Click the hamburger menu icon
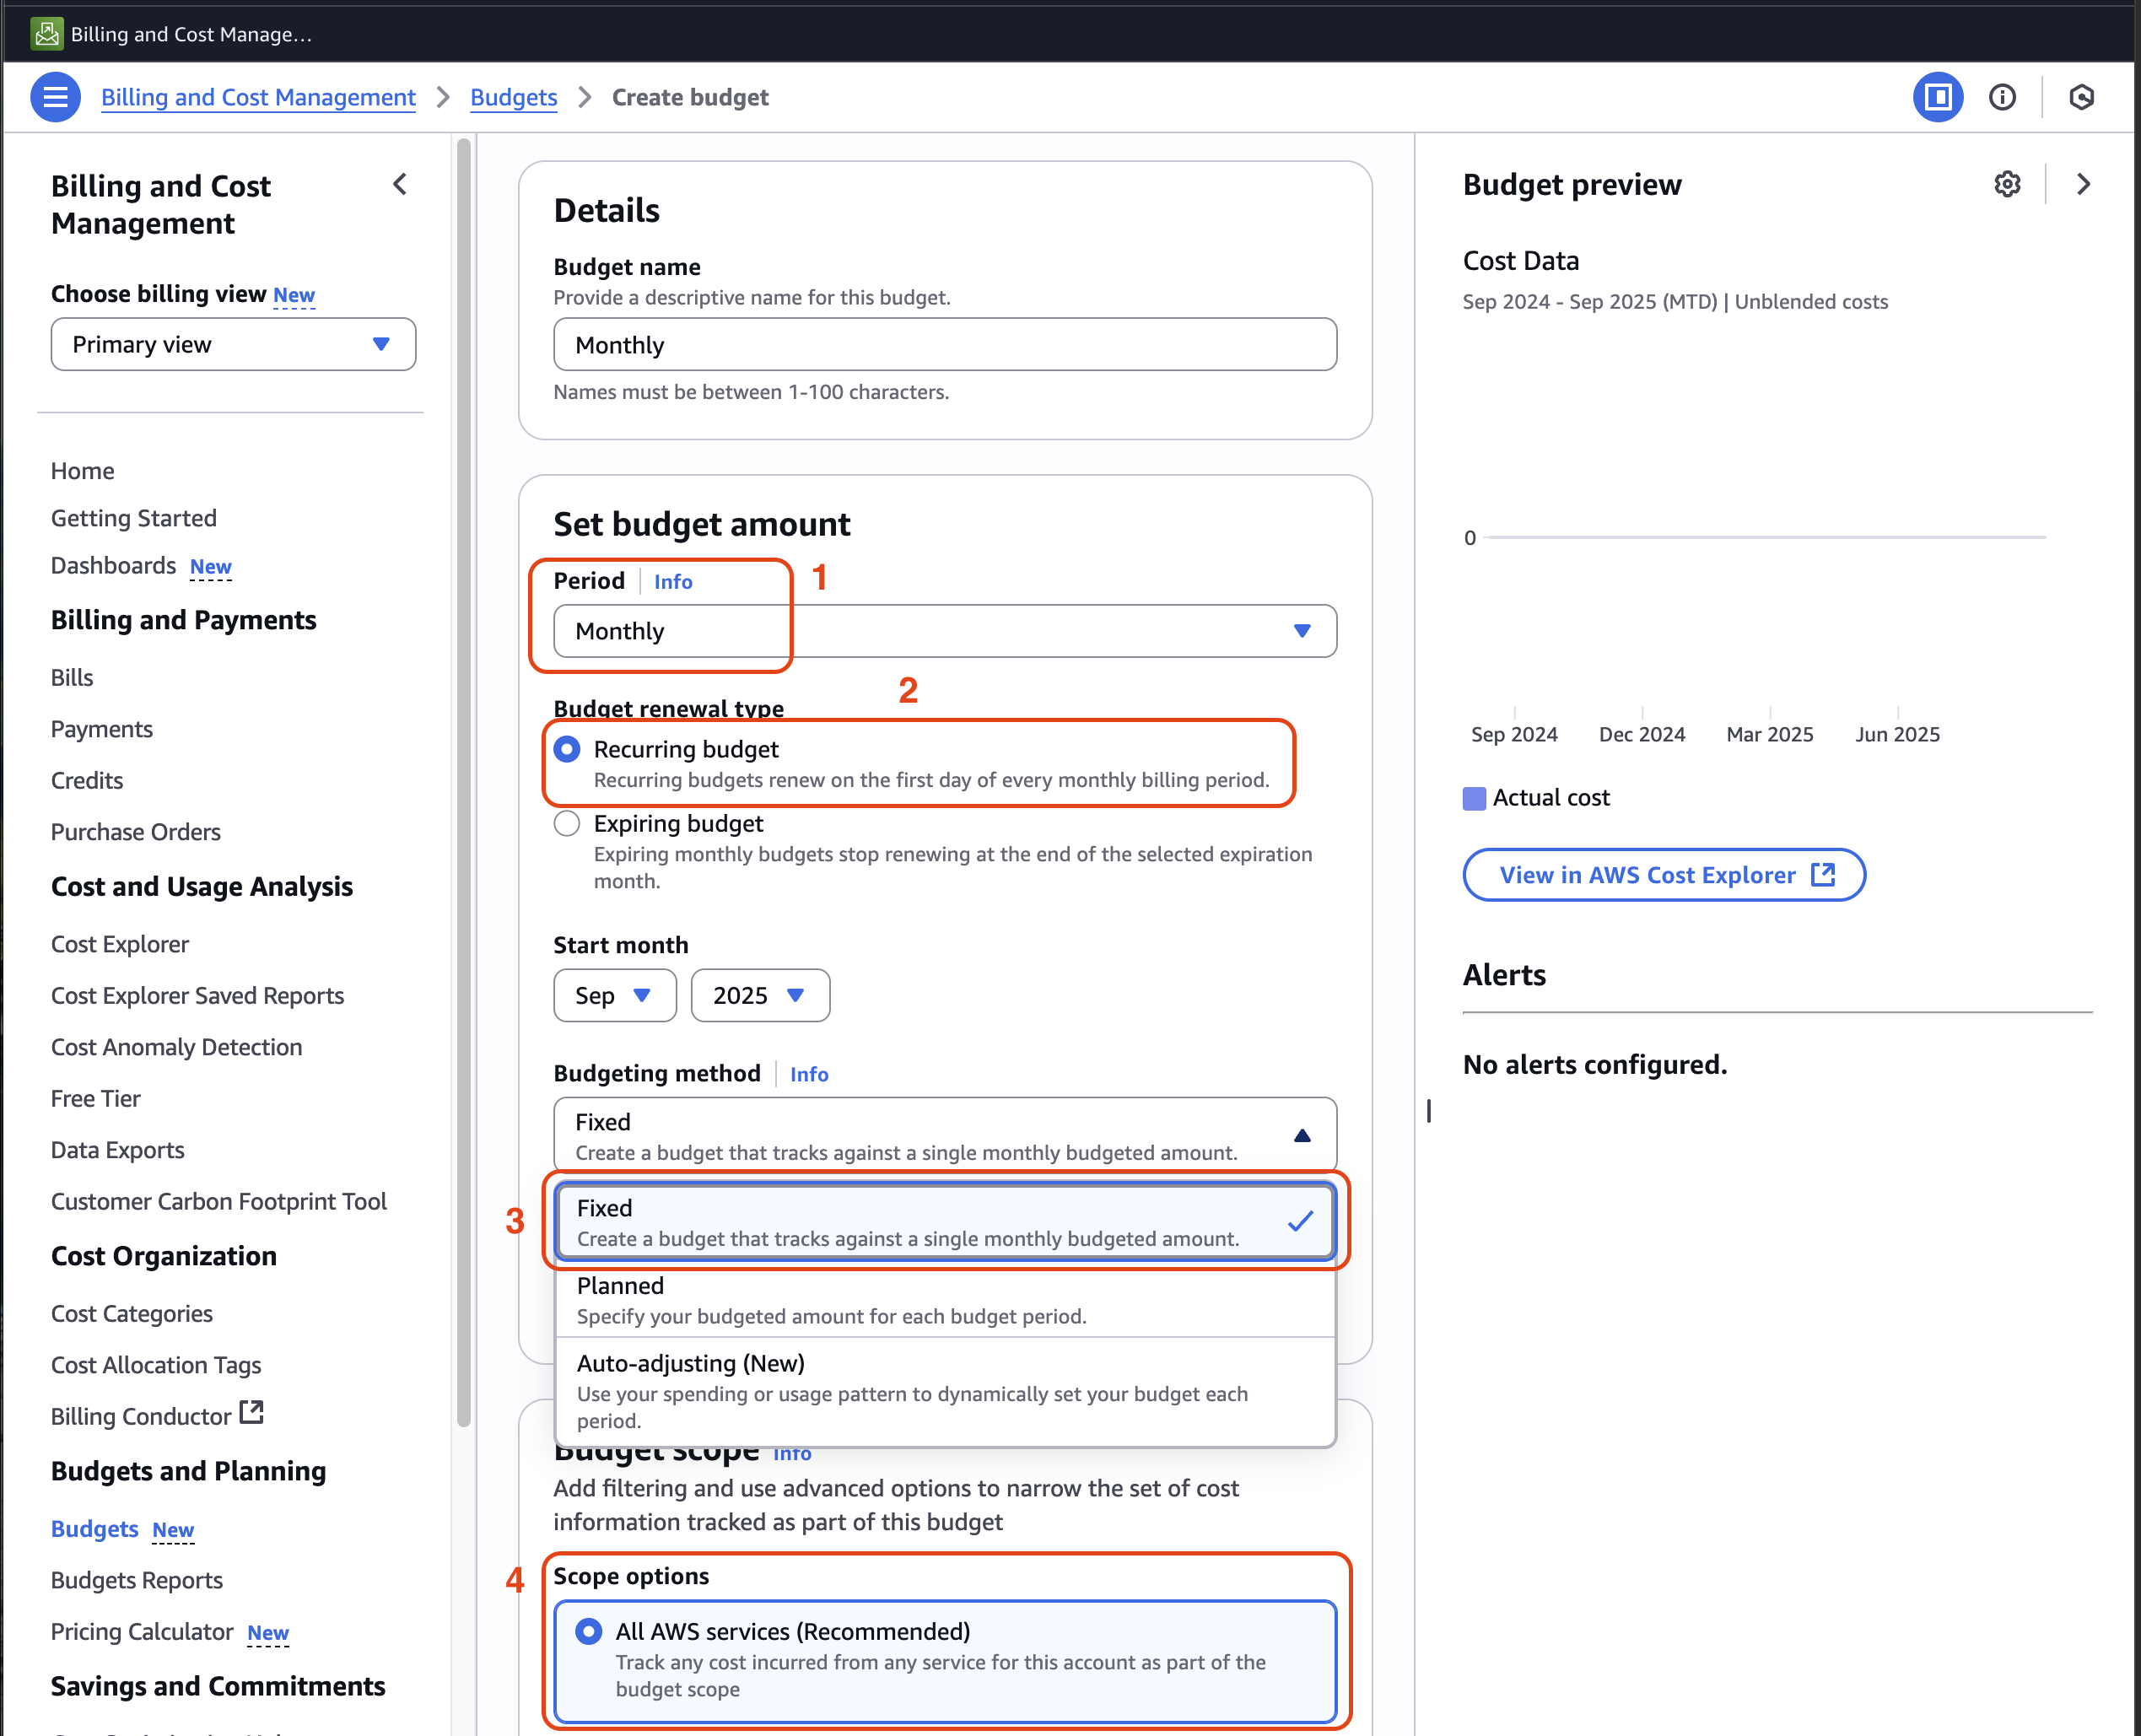The width and height of the screenshot is (2141, 1736). (x=55, y=97)
